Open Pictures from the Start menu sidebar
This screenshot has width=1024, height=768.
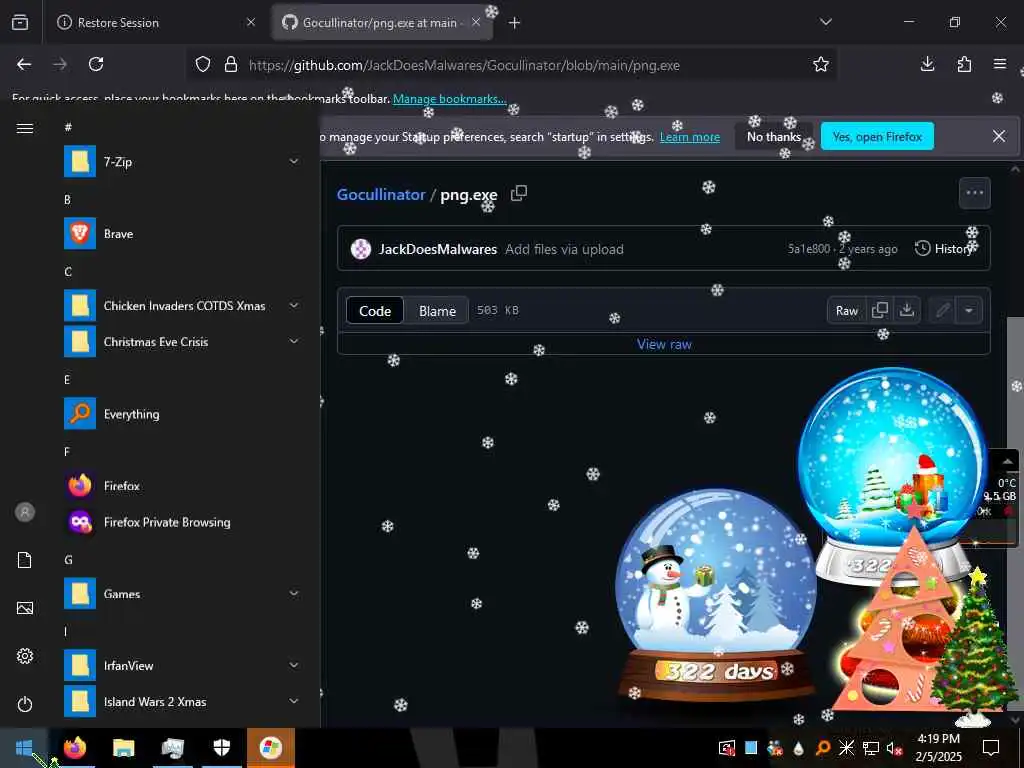pyautogui.click(x=25, y=608)
